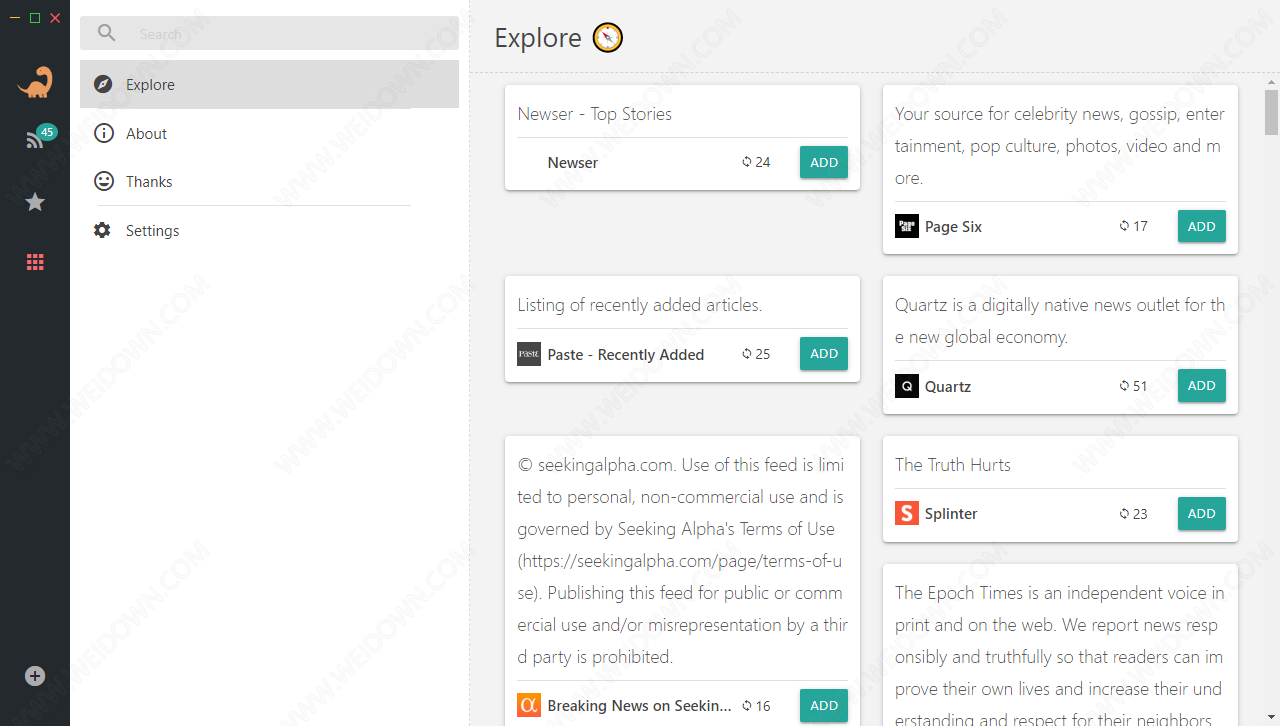Click the Epoch Times description text
This screenshot has width=1280, height=726.
(x=1060, y=655)
